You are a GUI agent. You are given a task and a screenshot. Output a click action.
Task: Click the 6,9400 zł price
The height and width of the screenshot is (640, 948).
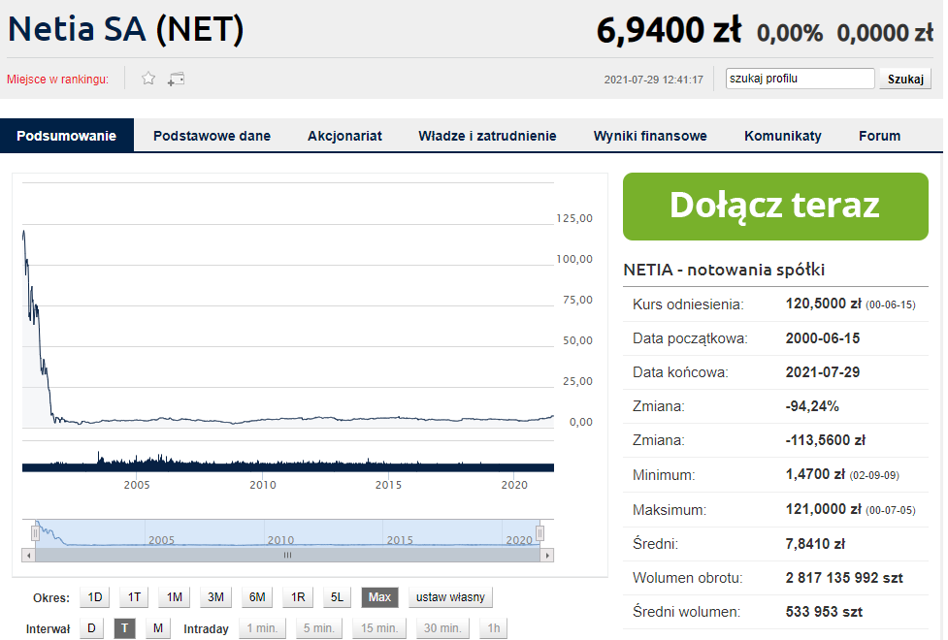pyautogui.click(x=669, y=30)
